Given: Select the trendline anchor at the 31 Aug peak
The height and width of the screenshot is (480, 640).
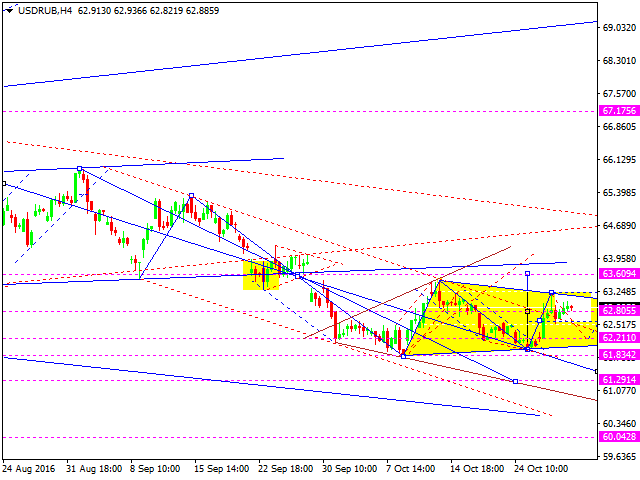Looking at the screenshot, I should coord(80,168).
